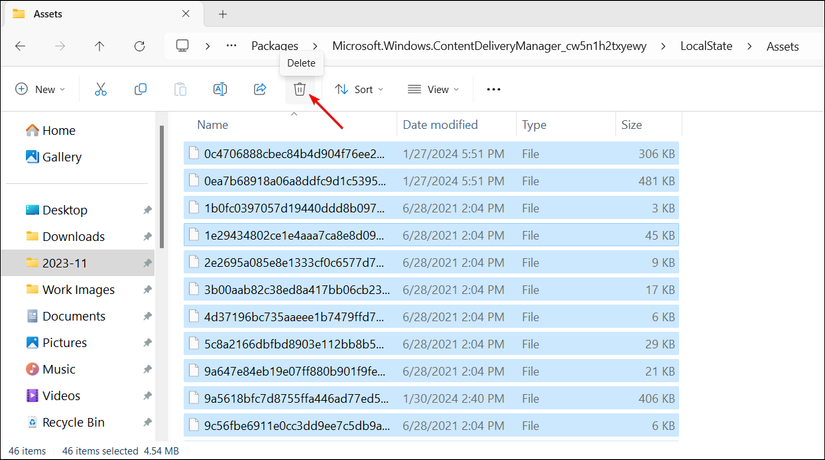Image resolution: width=825 pixels, height=460 pixels.
Task: Open Pictures in sidebar
Action: pos(64,343)
